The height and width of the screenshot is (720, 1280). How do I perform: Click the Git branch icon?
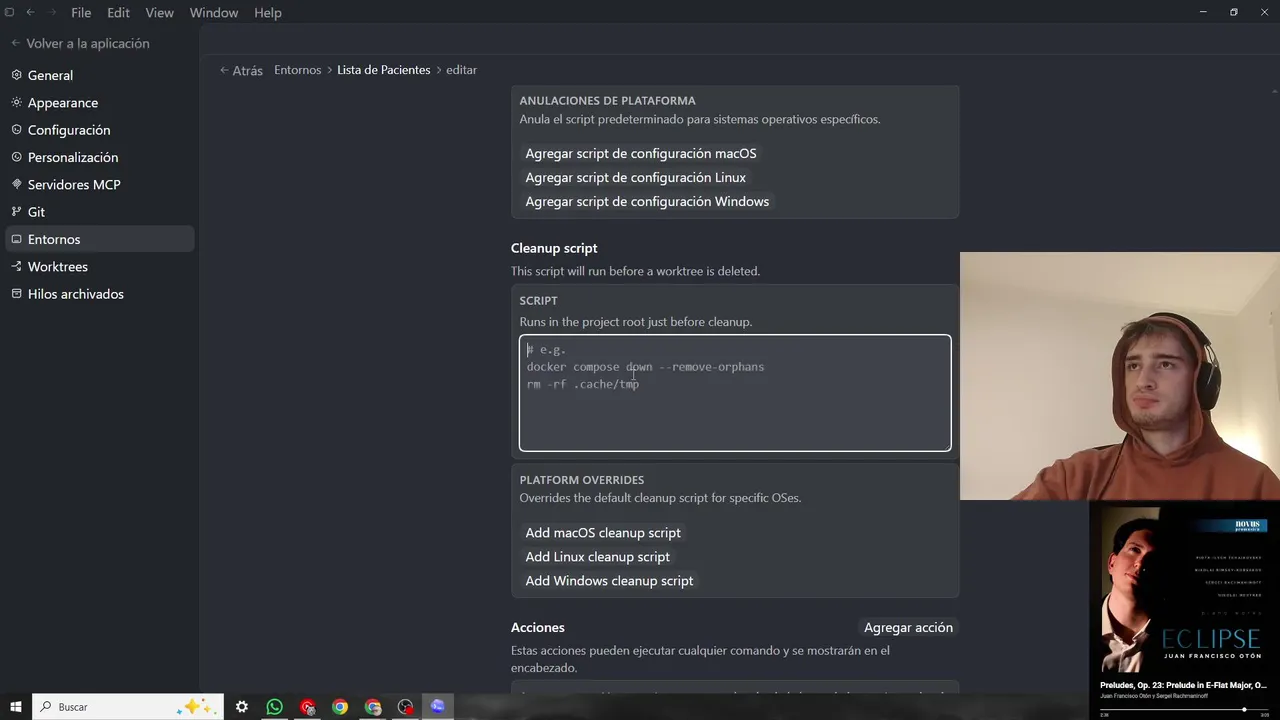tap(16, 212)
